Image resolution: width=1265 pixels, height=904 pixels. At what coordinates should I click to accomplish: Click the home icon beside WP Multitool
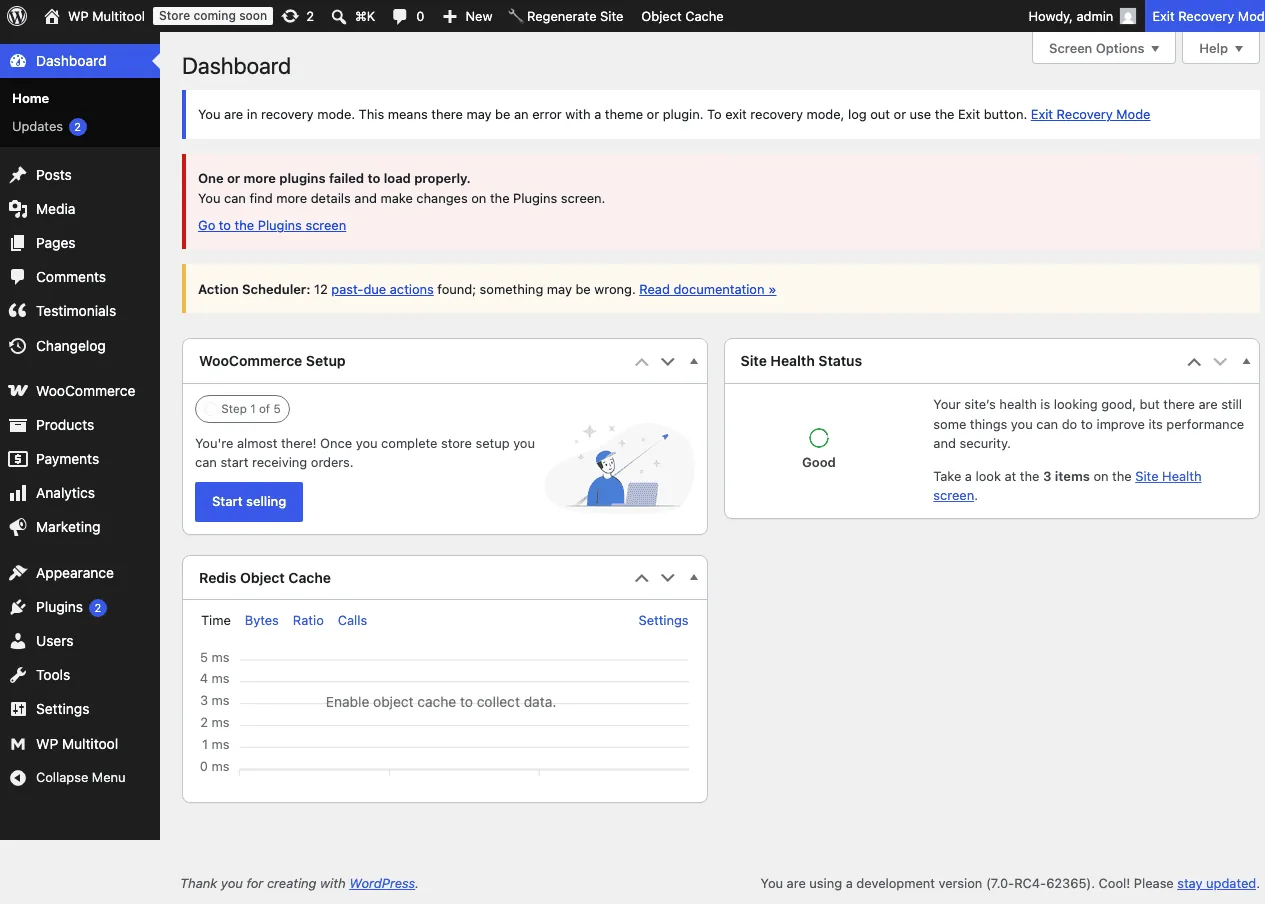click(52, 16)
